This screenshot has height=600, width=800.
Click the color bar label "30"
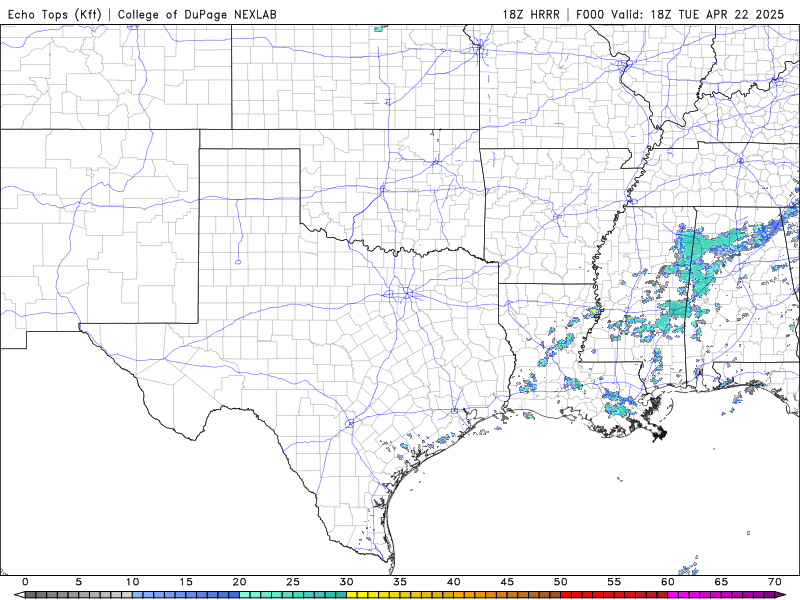tap(346, 582)
